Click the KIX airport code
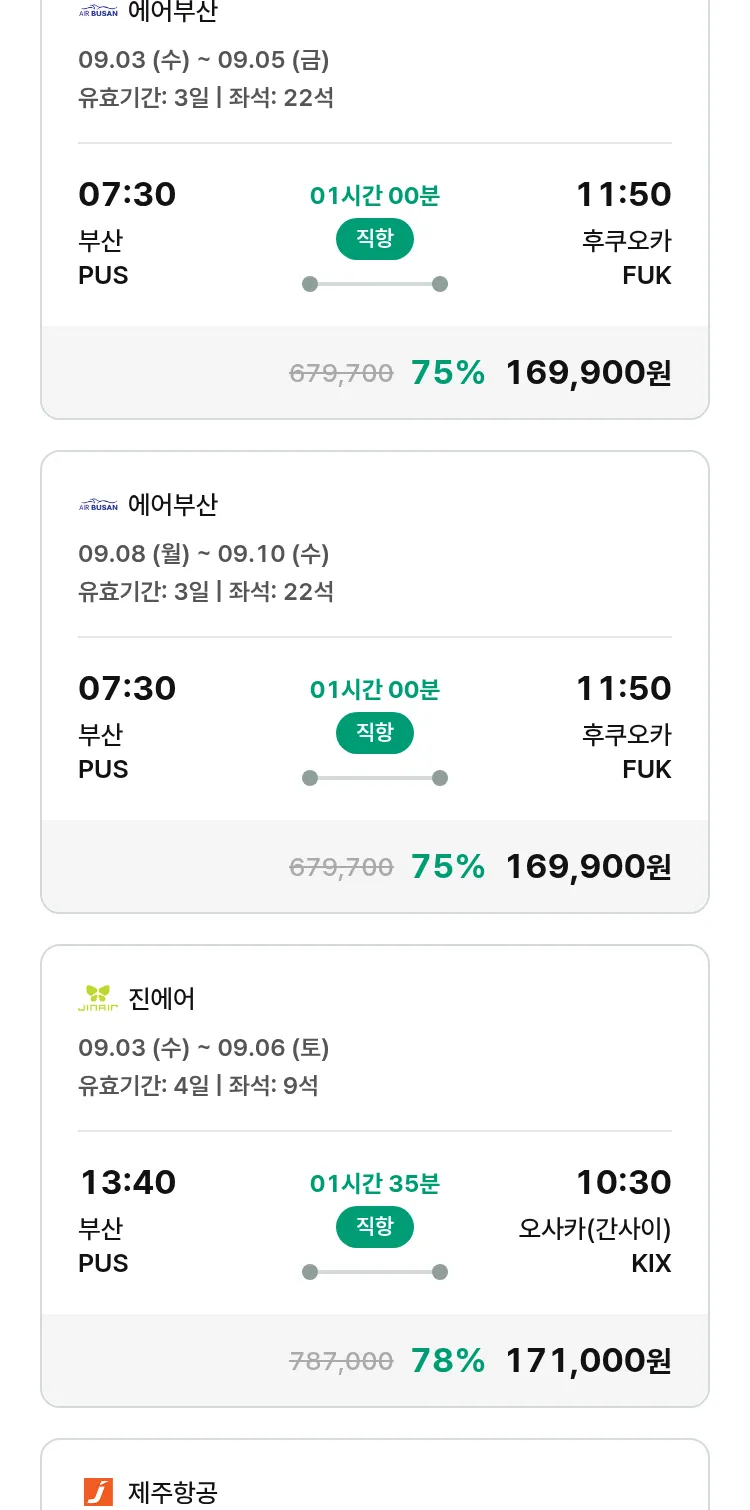The image size is (750, 1510). tap(651, 1264)
